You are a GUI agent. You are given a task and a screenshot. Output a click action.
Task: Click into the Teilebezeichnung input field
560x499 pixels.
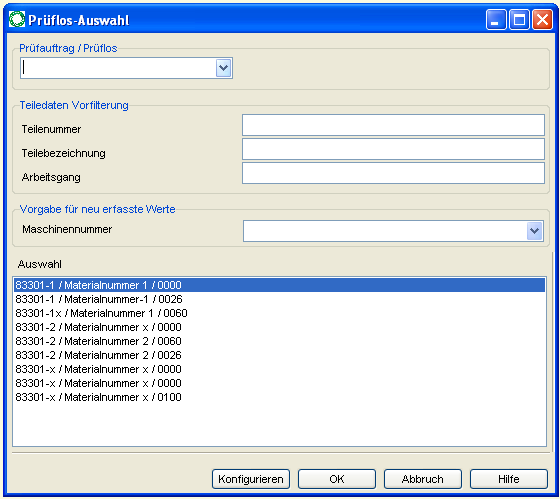[393, 149]
